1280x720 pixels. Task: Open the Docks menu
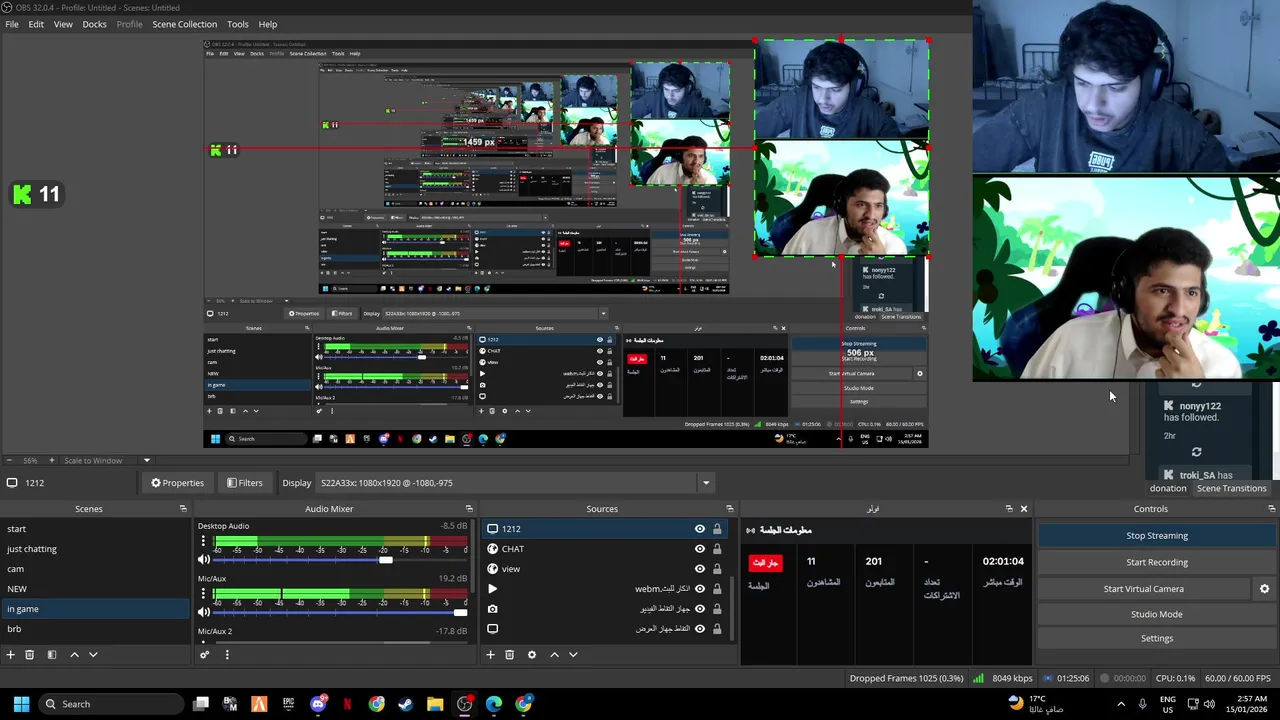[94, 24]
